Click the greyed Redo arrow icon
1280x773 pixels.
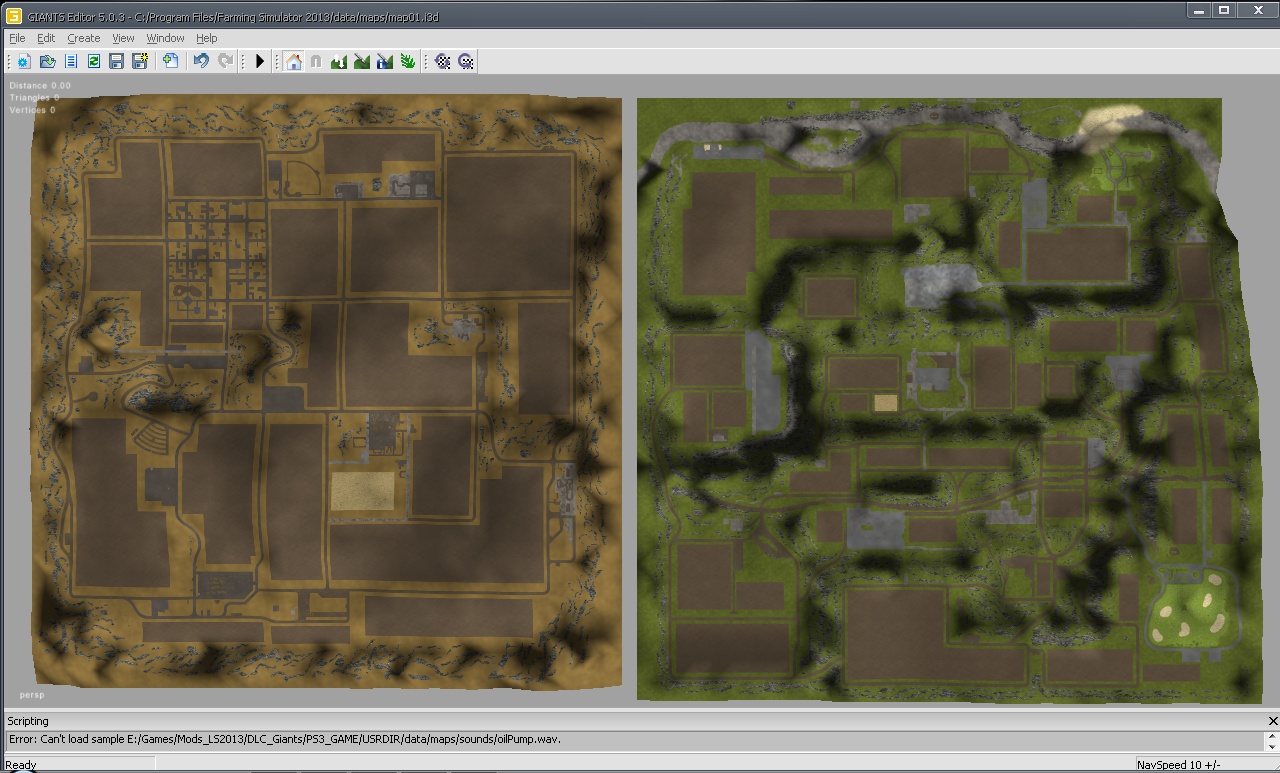225,62
